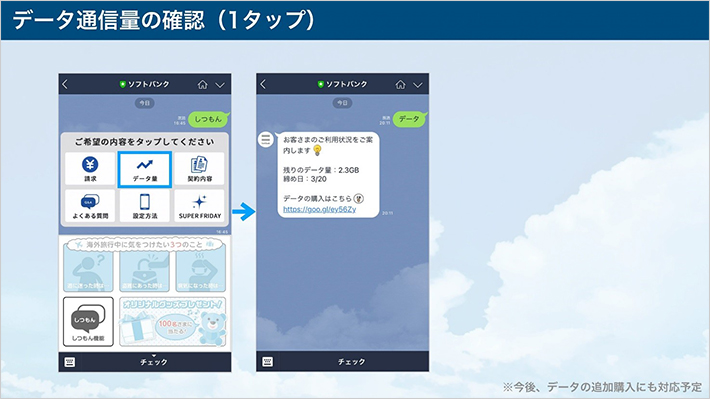
Task: Tap the home icon in right phone header
Action: coord(400,85)
